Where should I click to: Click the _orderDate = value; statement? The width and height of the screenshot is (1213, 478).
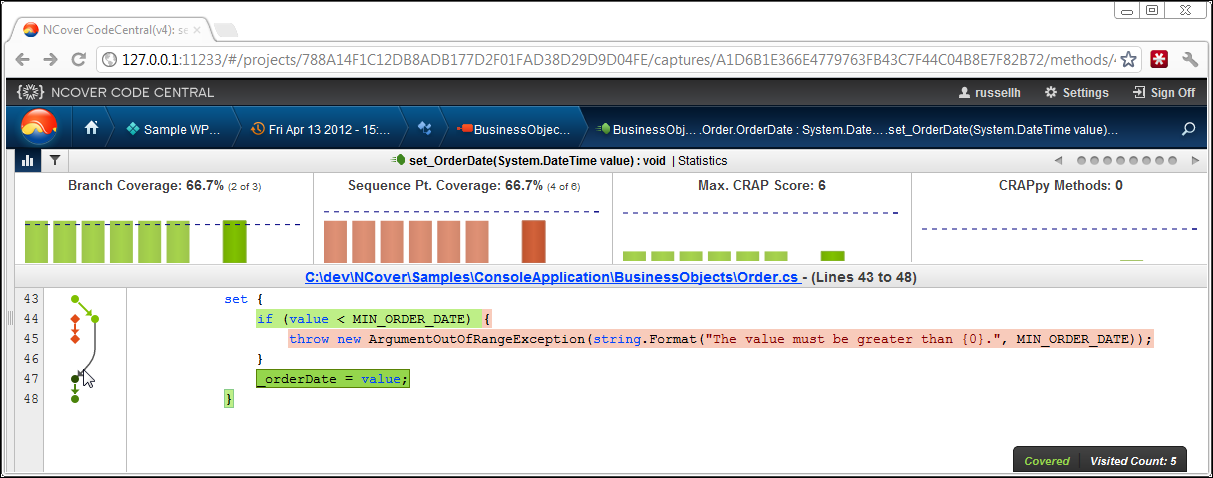332,379
